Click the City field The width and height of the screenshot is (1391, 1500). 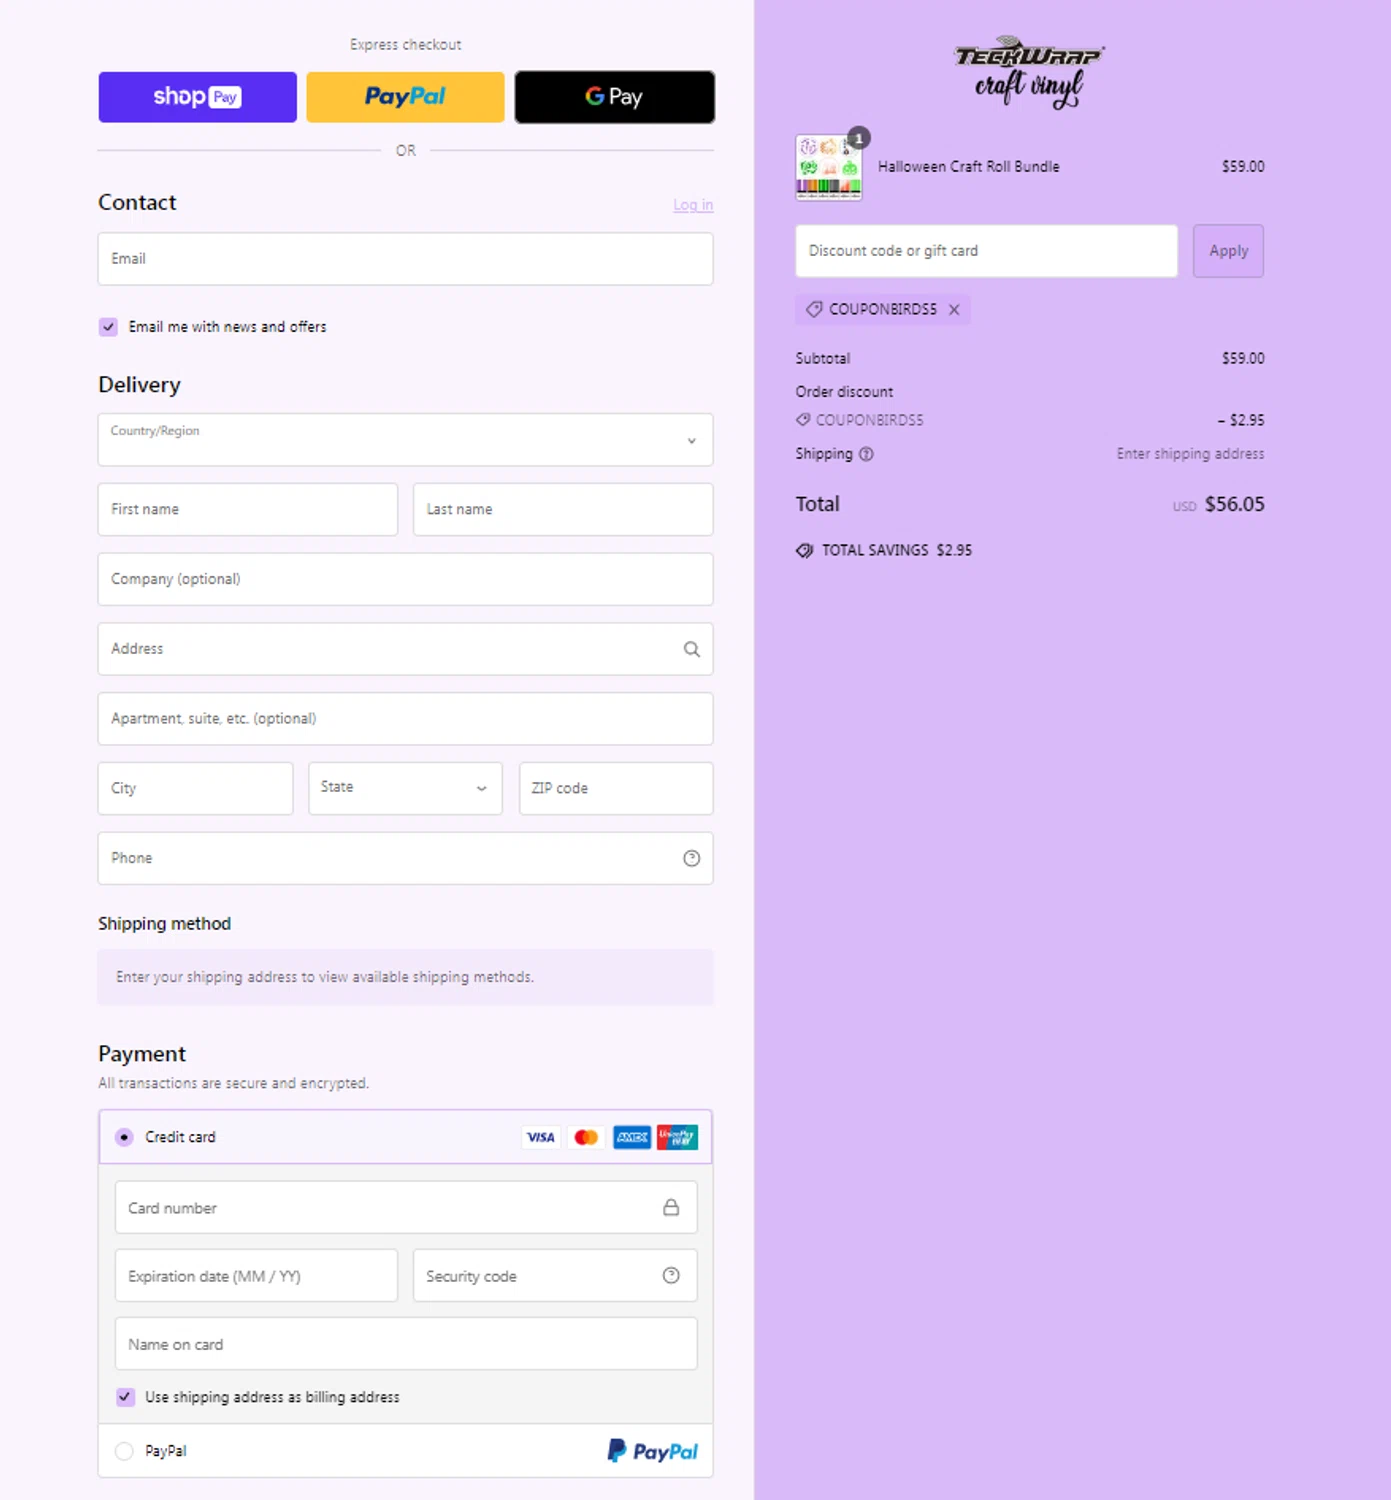click(195, 788)
